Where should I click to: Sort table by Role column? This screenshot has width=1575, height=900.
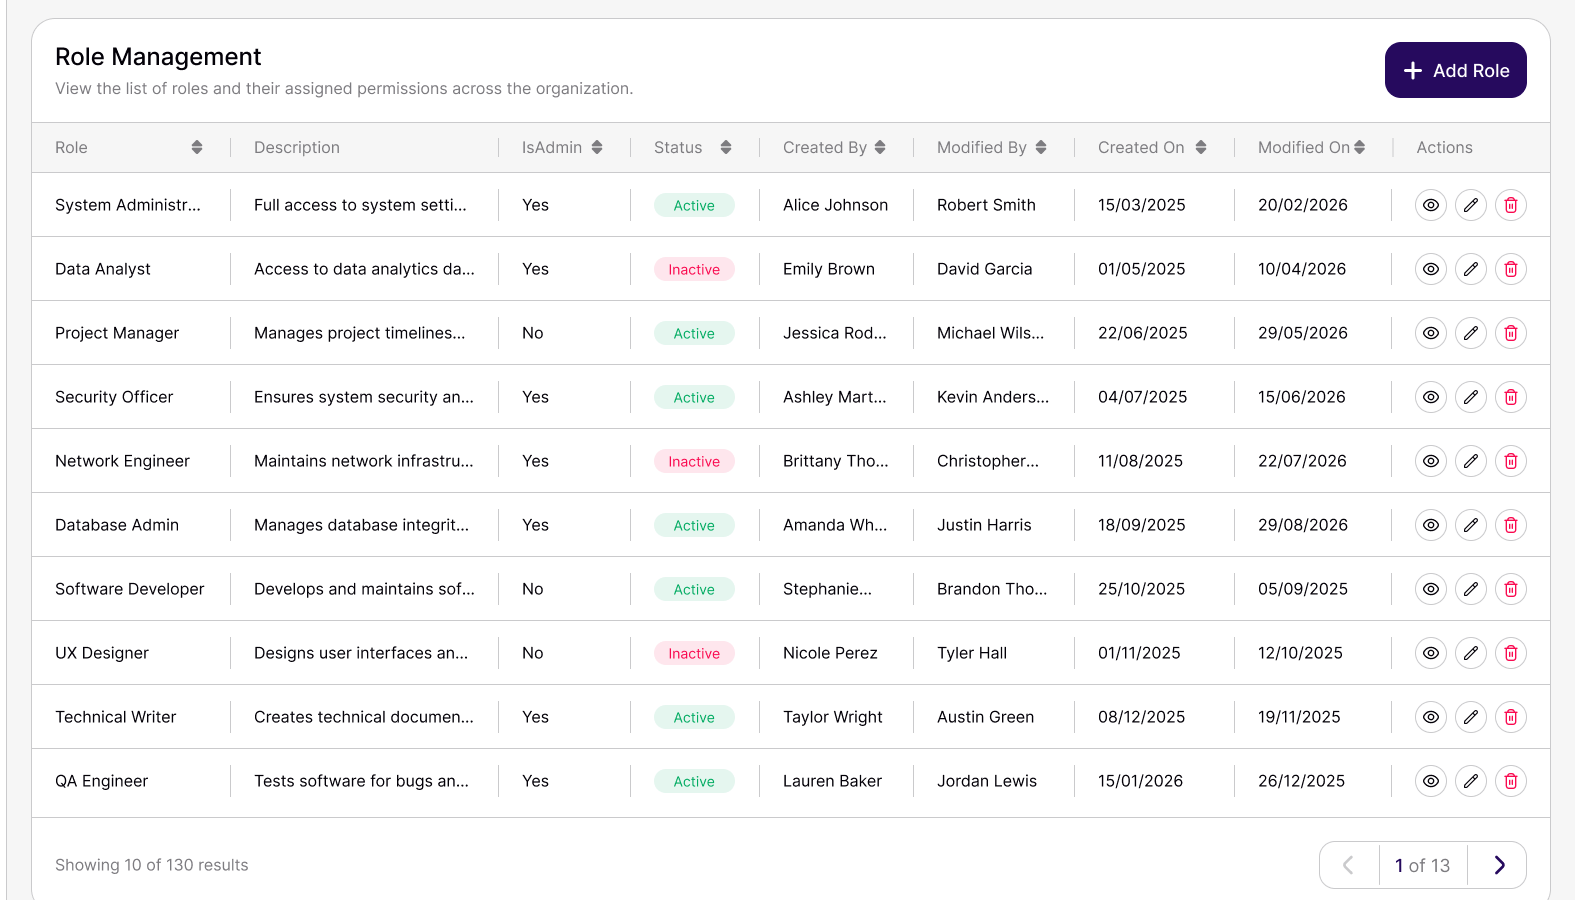(197, 147)
